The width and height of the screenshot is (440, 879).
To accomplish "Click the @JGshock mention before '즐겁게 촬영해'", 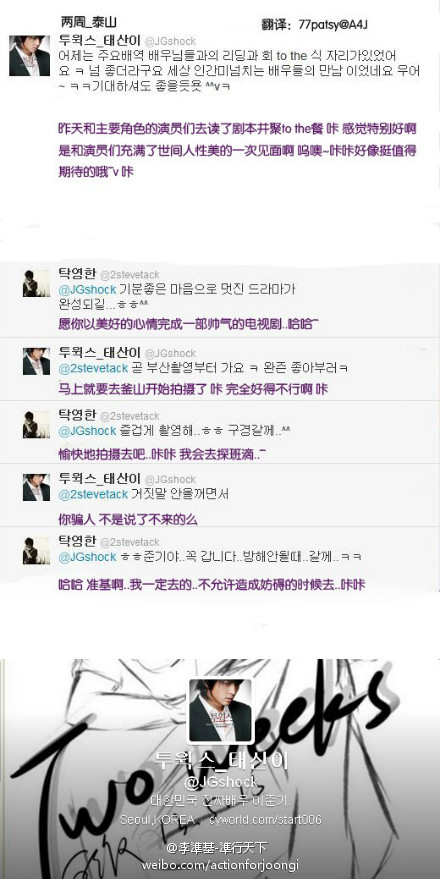I will (87, 431).
